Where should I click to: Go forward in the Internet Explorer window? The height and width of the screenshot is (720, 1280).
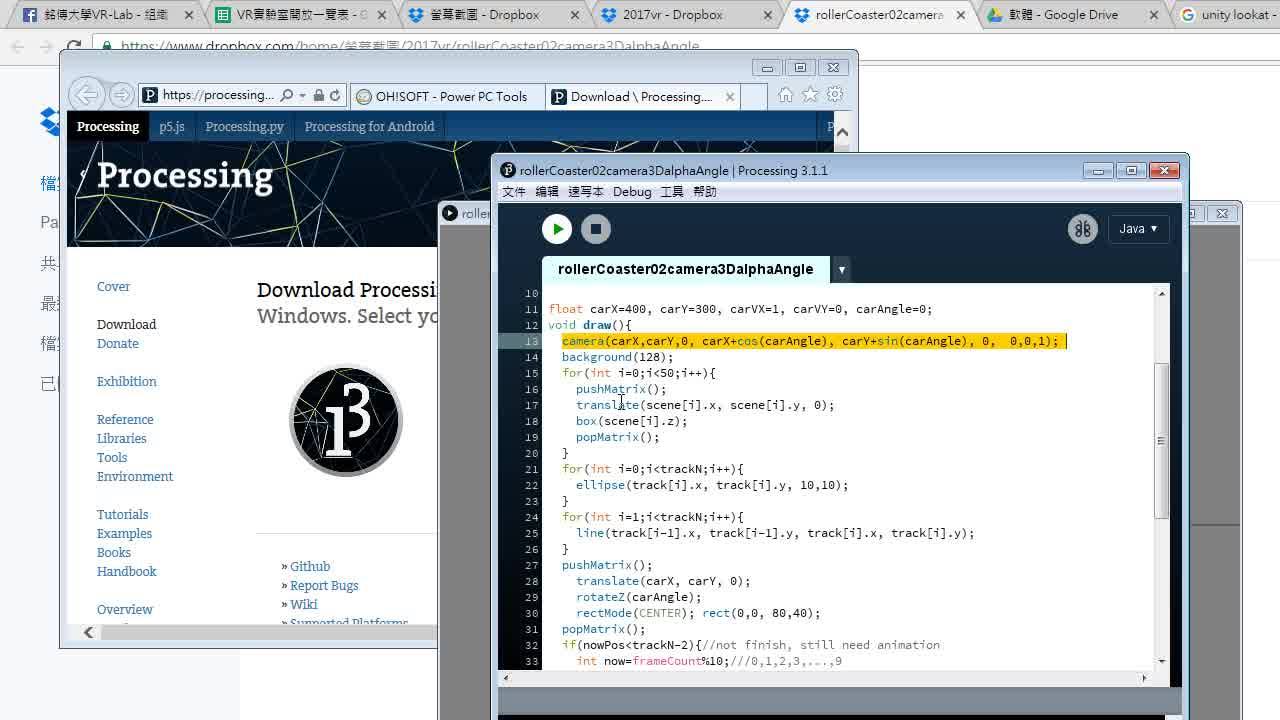coord(121,95)
